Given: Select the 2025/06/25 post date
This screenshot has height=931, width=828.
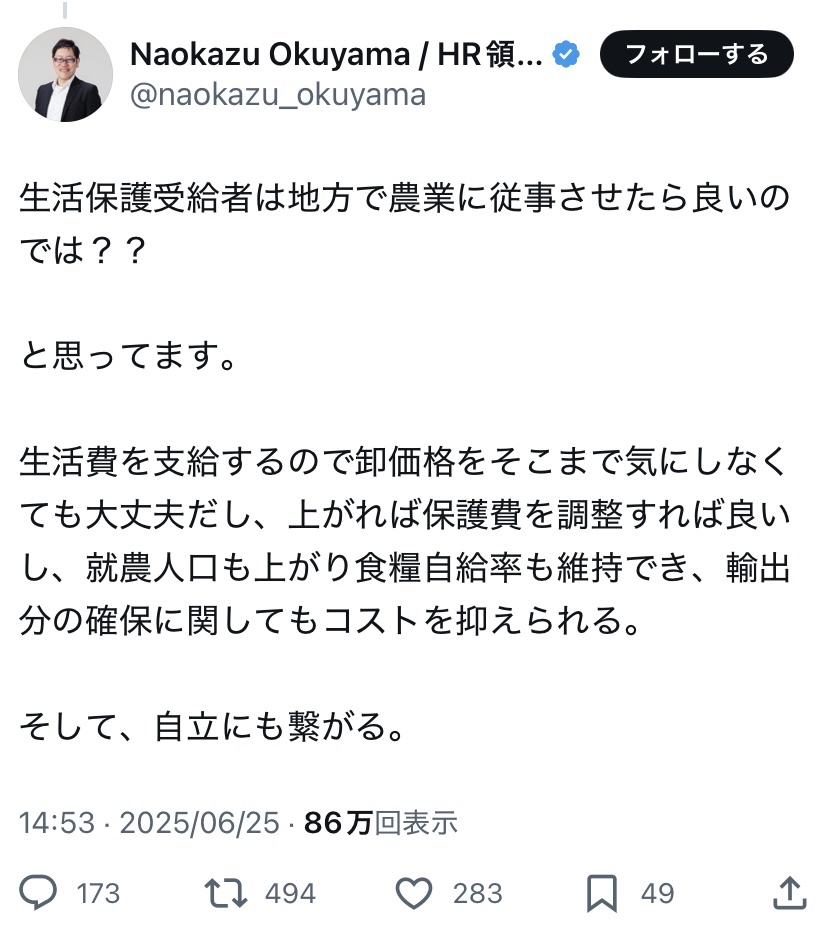Looking at the screenshot, I should point(197,822).
